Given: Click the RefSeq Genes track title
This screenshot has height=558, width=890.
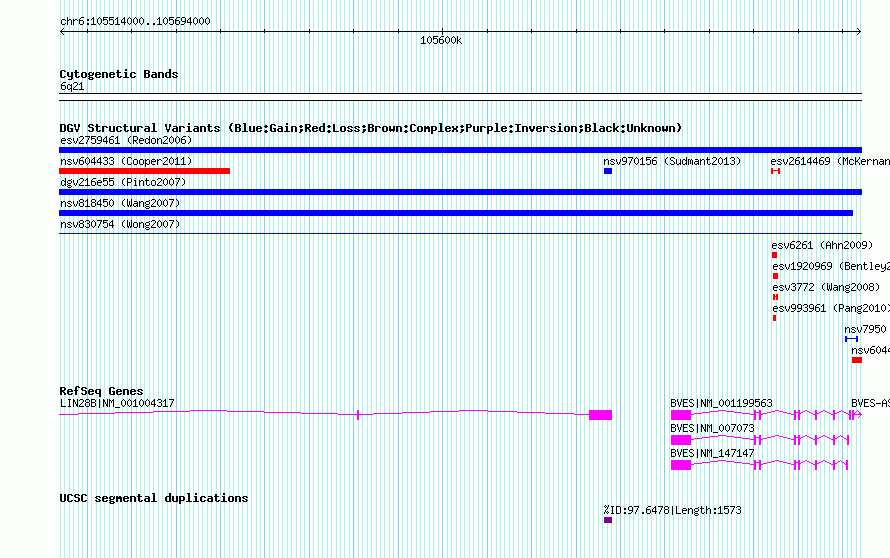Looking at the screenshot, I should coord(101,391).
